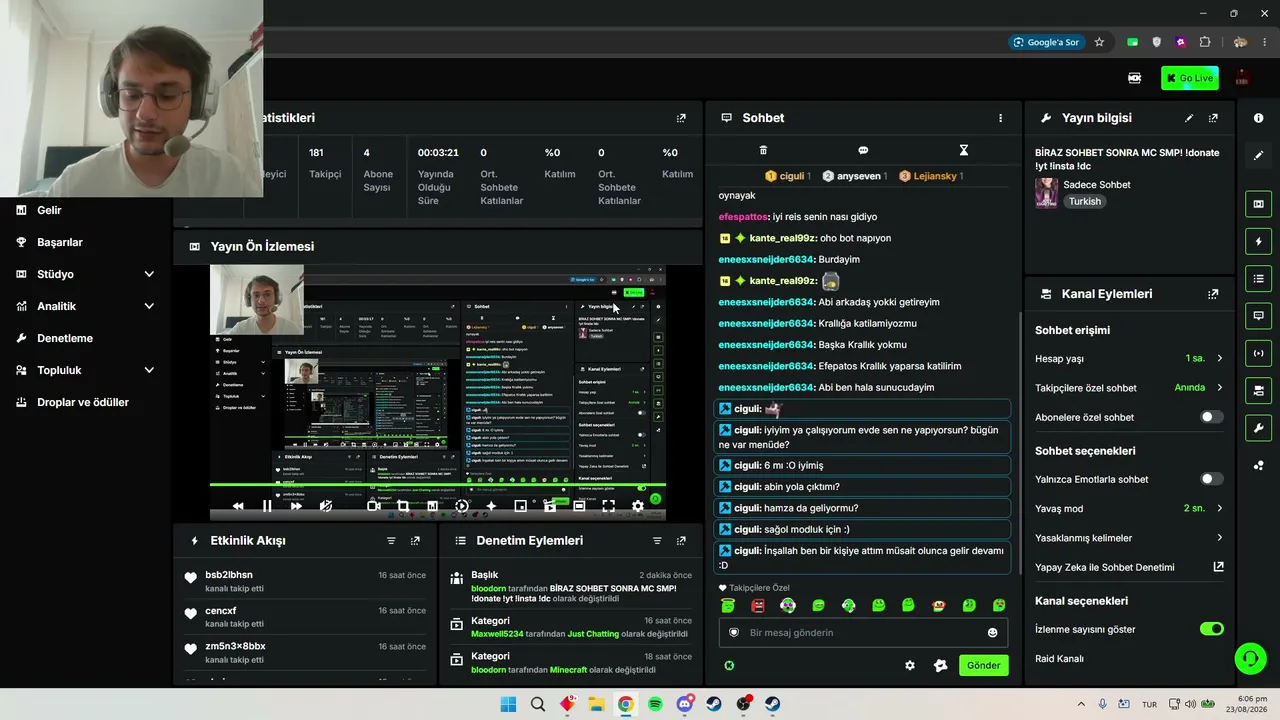Open Windows Start menu
This screenshot has width=1280, height=720.
tap(508, 704)
